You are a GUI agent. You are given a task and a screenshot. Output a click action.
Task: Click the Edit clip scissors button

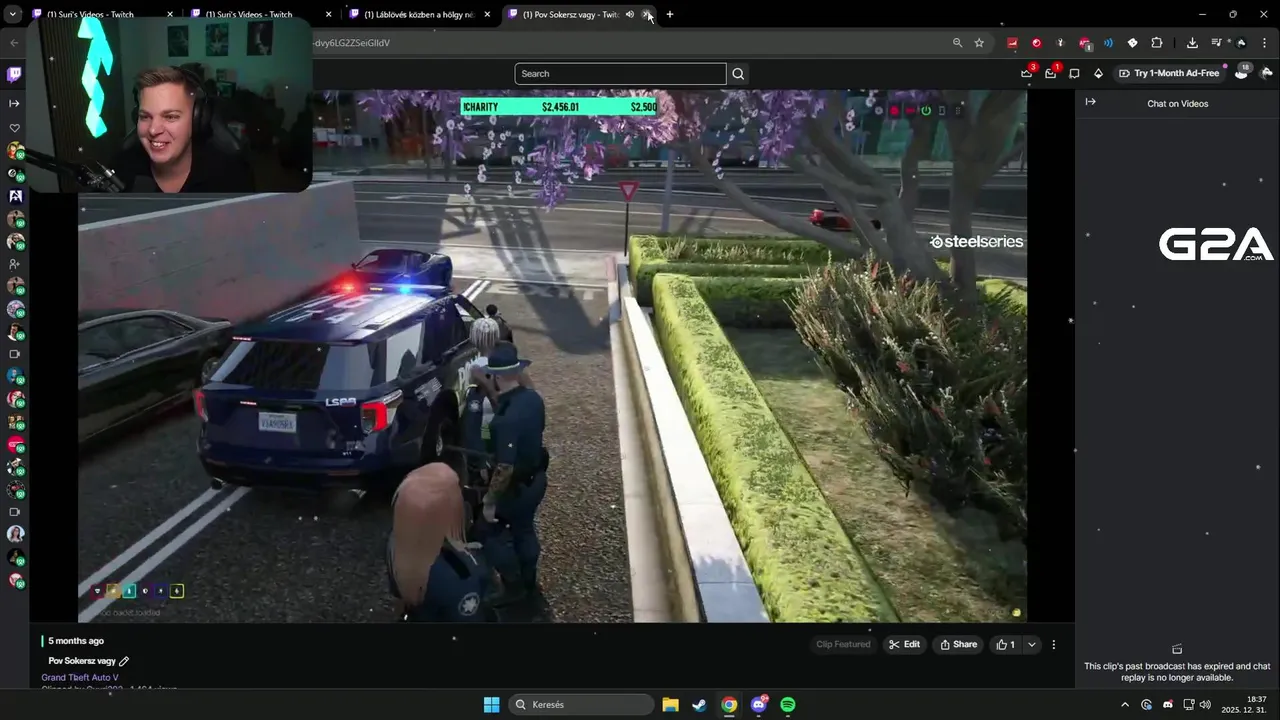point(904,644)
